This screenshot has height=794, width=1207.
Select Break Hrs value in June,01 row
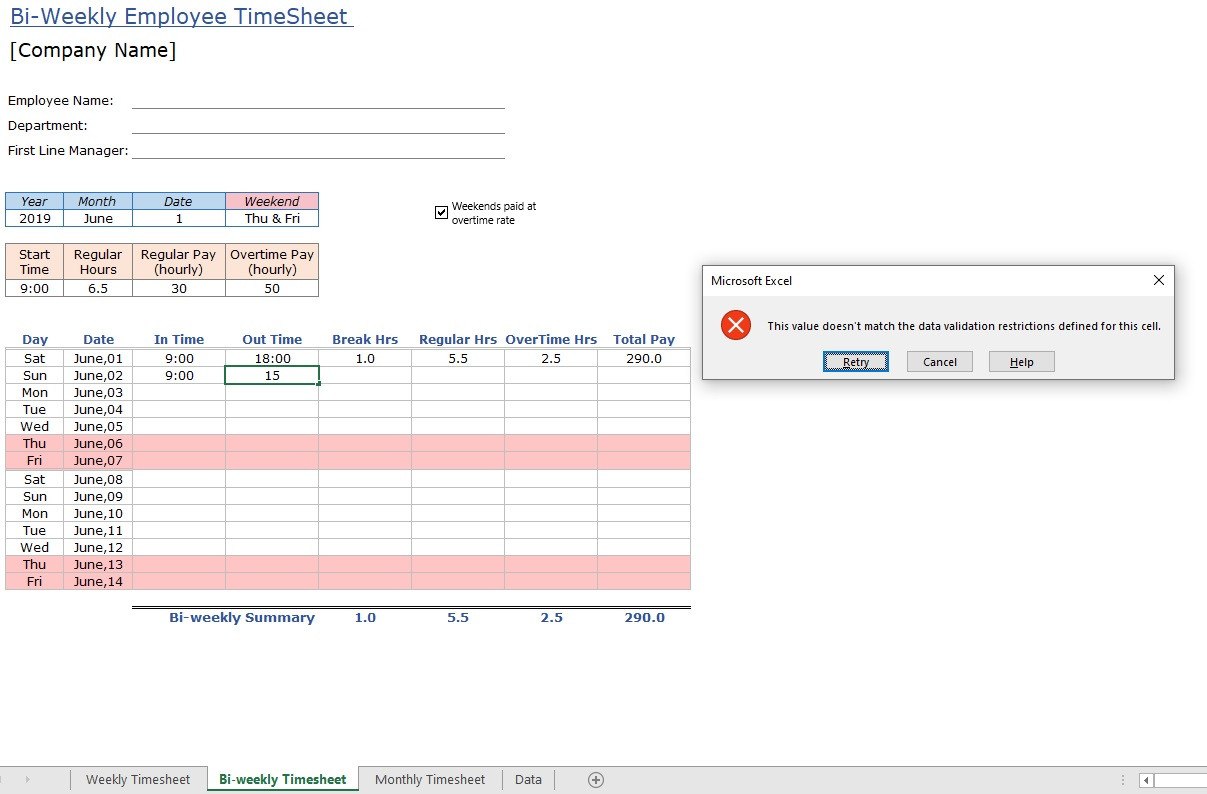[x=365, y=358]
